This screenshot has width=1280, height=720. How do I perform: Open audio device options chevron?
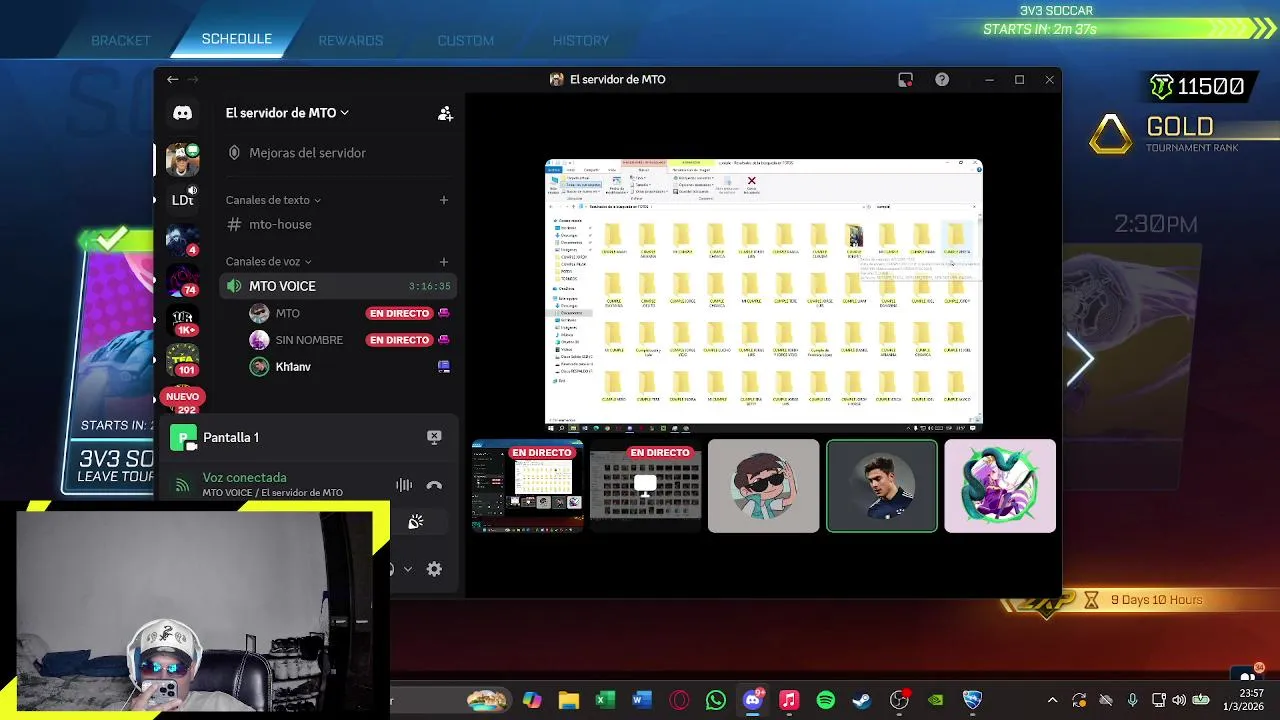407,569
